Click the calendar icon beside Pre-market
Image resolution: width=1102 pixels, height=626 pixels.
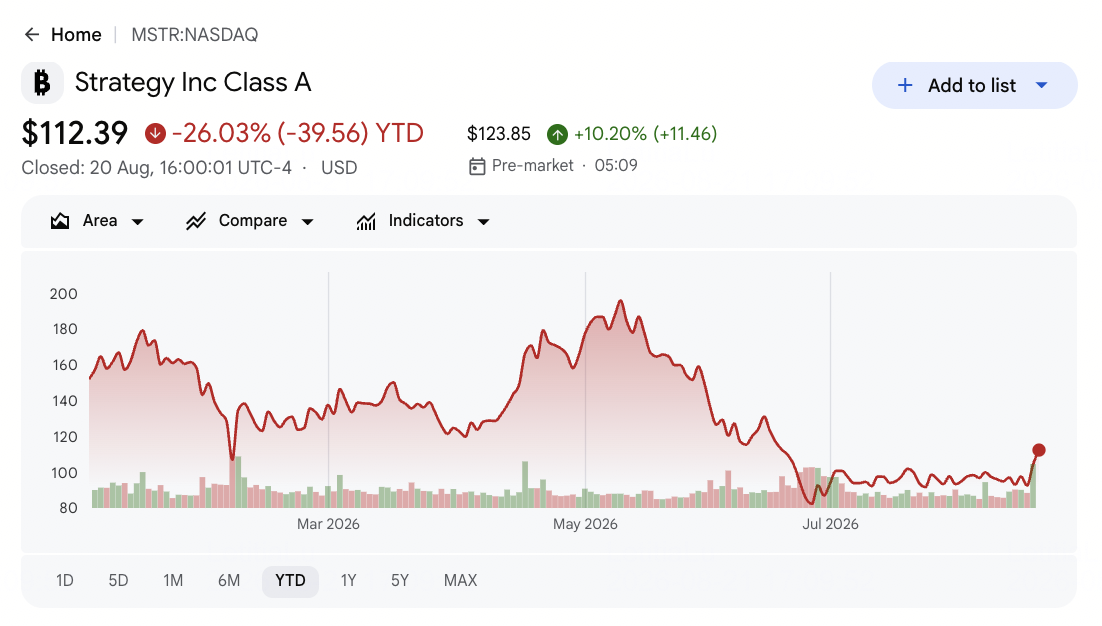point(477,167)
